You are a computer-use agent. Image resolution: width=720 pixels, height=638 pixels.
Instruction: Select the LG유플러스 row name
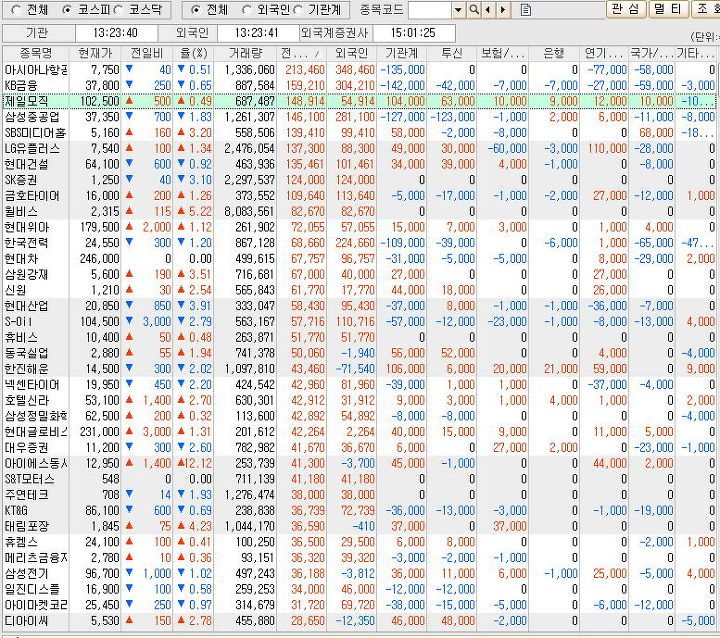32,148
